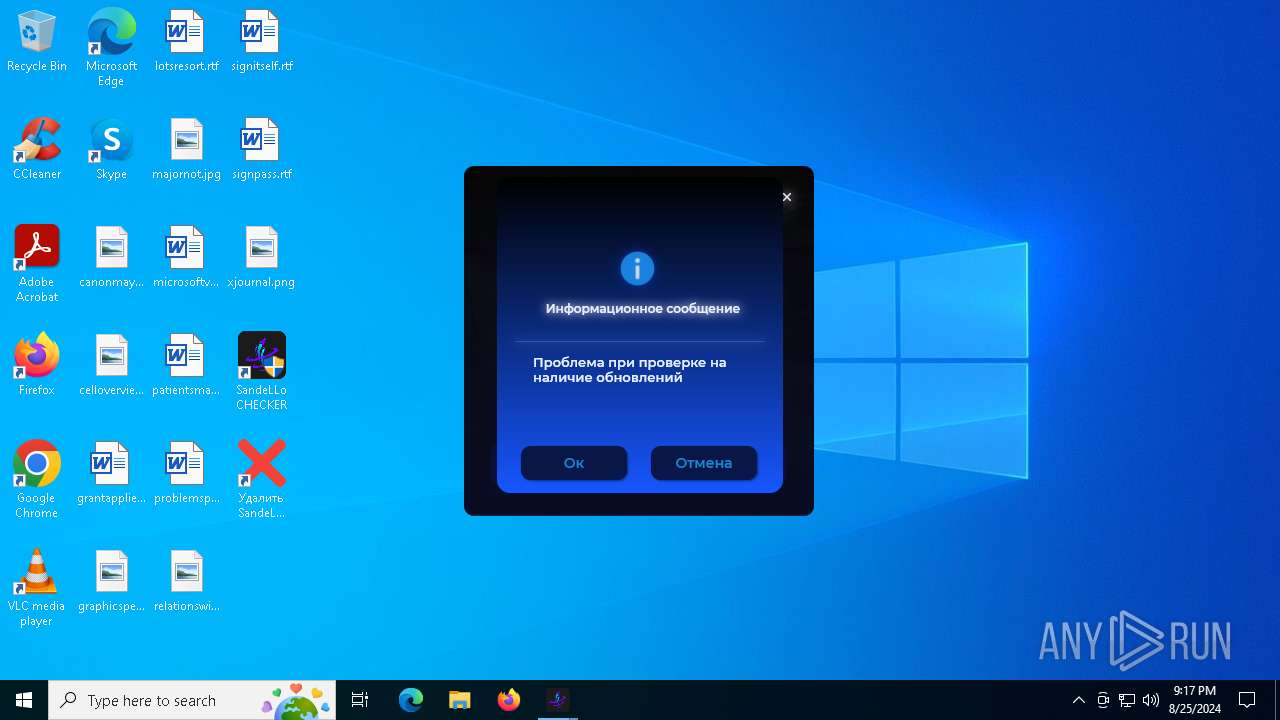Select the message Проблема при проверке text
This screenshot has width=1280, height=720.
point(630,370)
